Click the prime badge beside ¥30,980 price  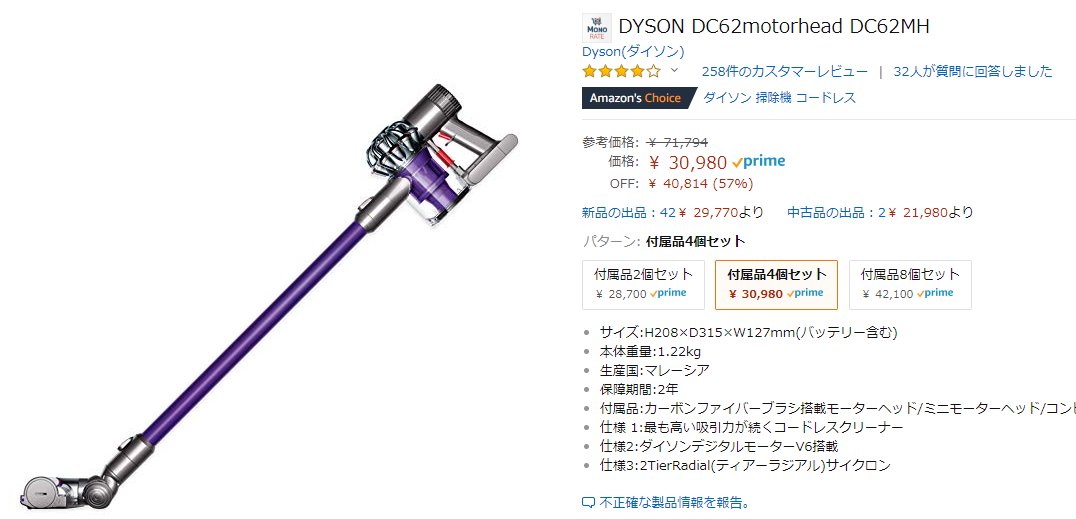click(x=758, y=162)
